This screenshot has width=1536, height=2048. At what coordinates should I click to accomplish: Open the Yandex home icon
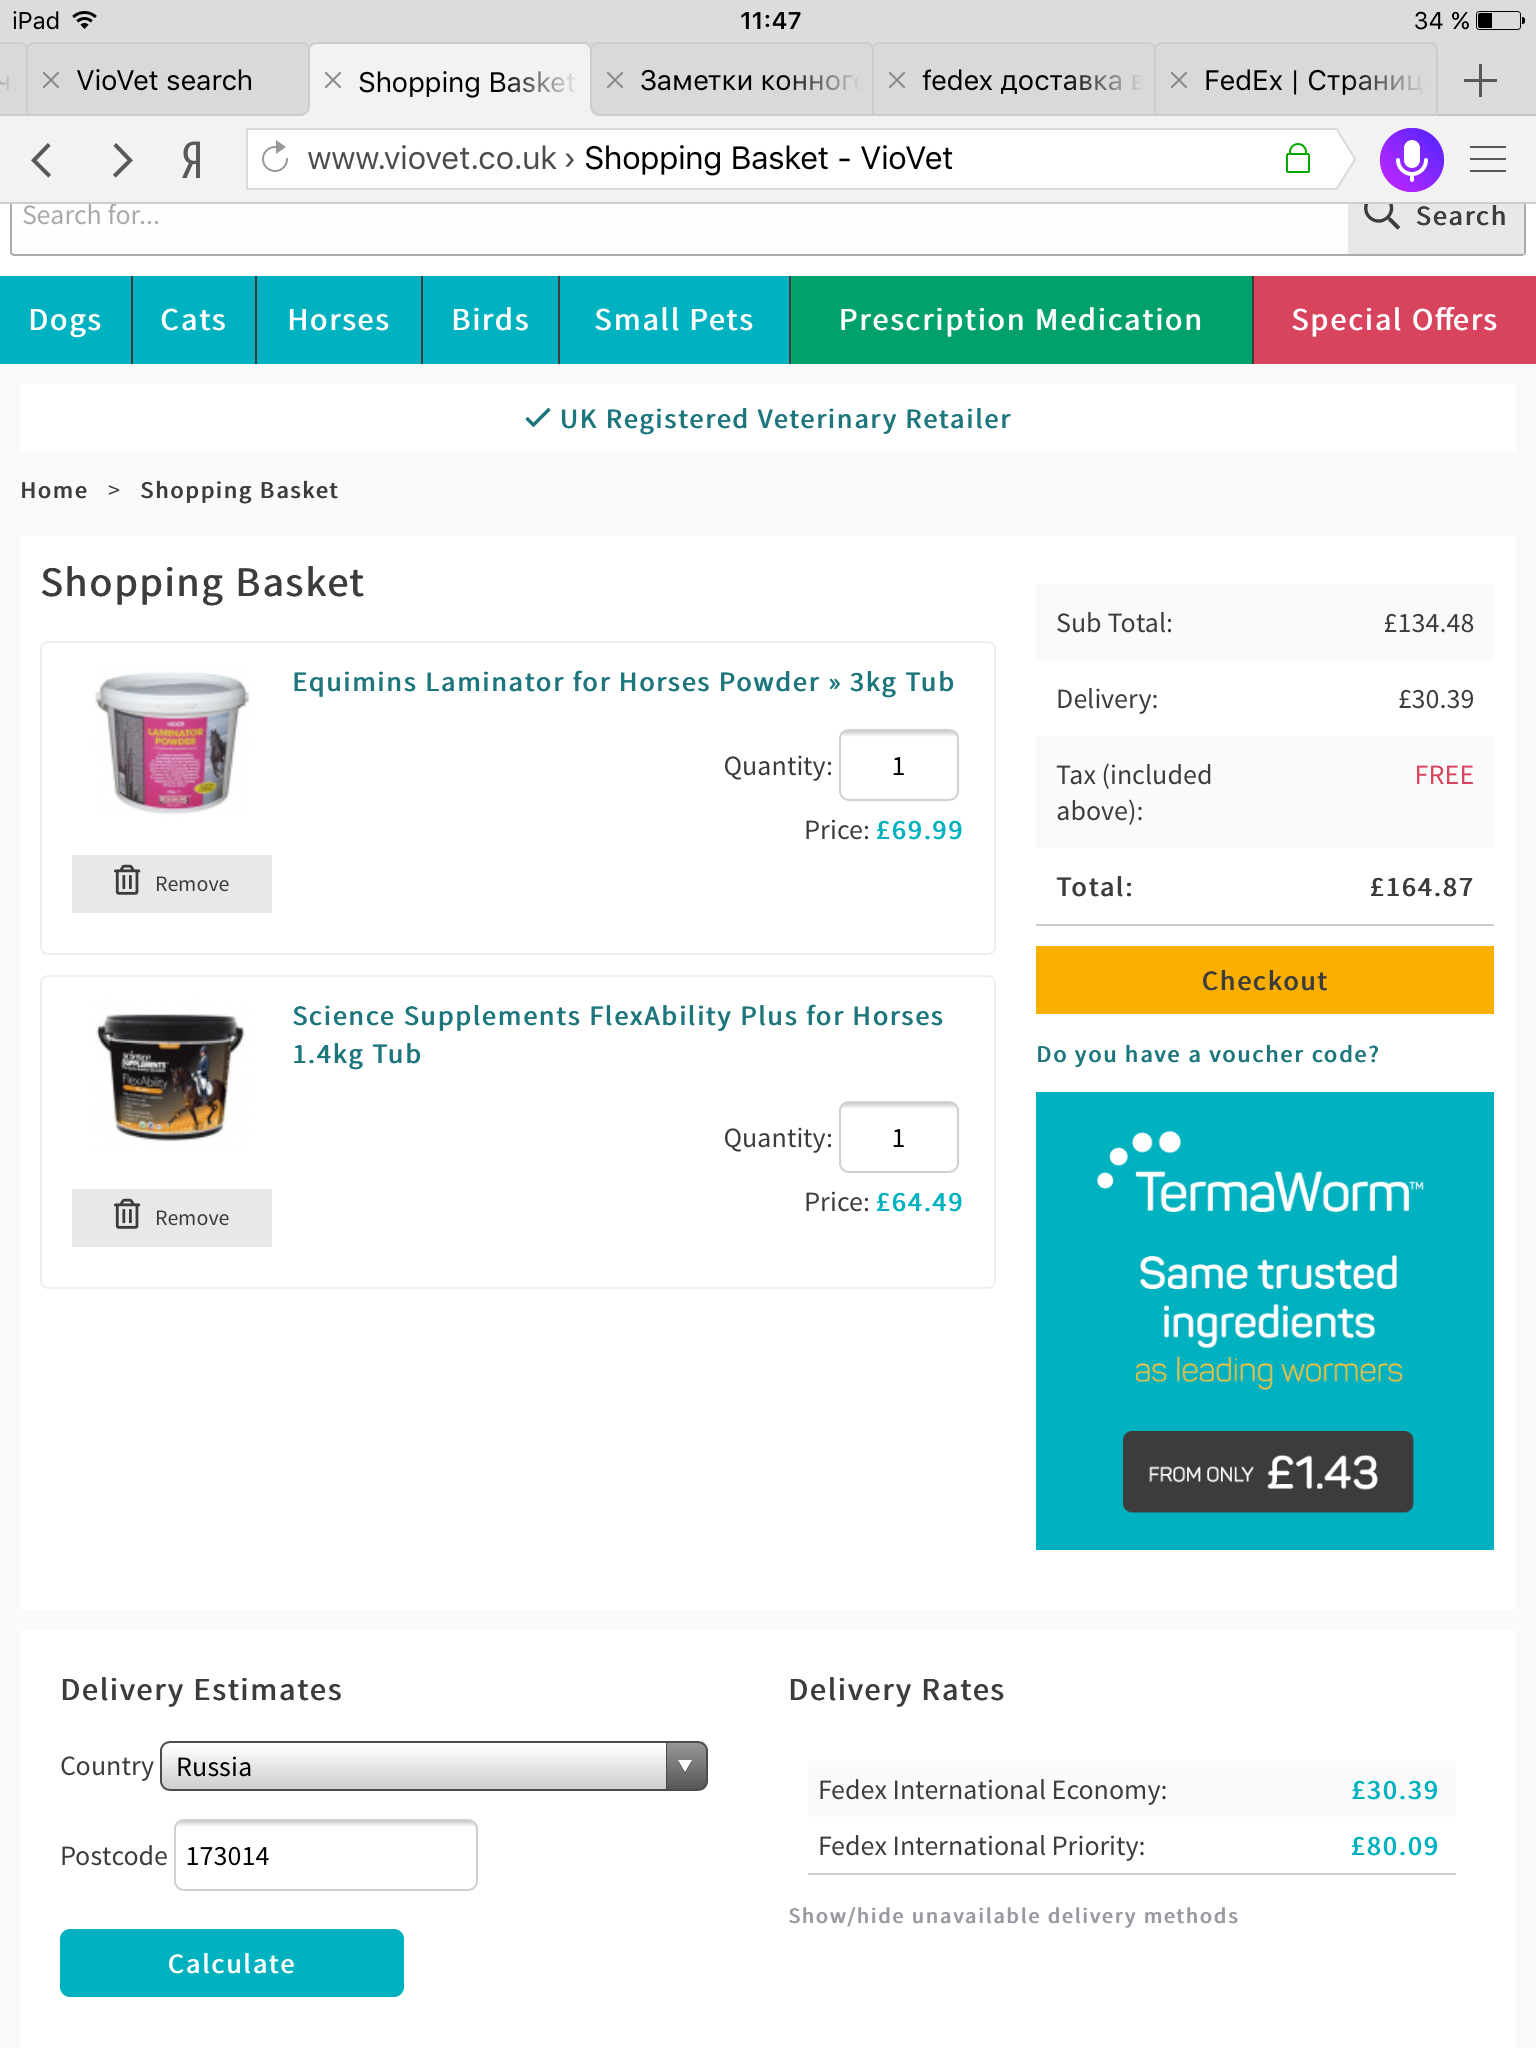[x=192, y=159]
